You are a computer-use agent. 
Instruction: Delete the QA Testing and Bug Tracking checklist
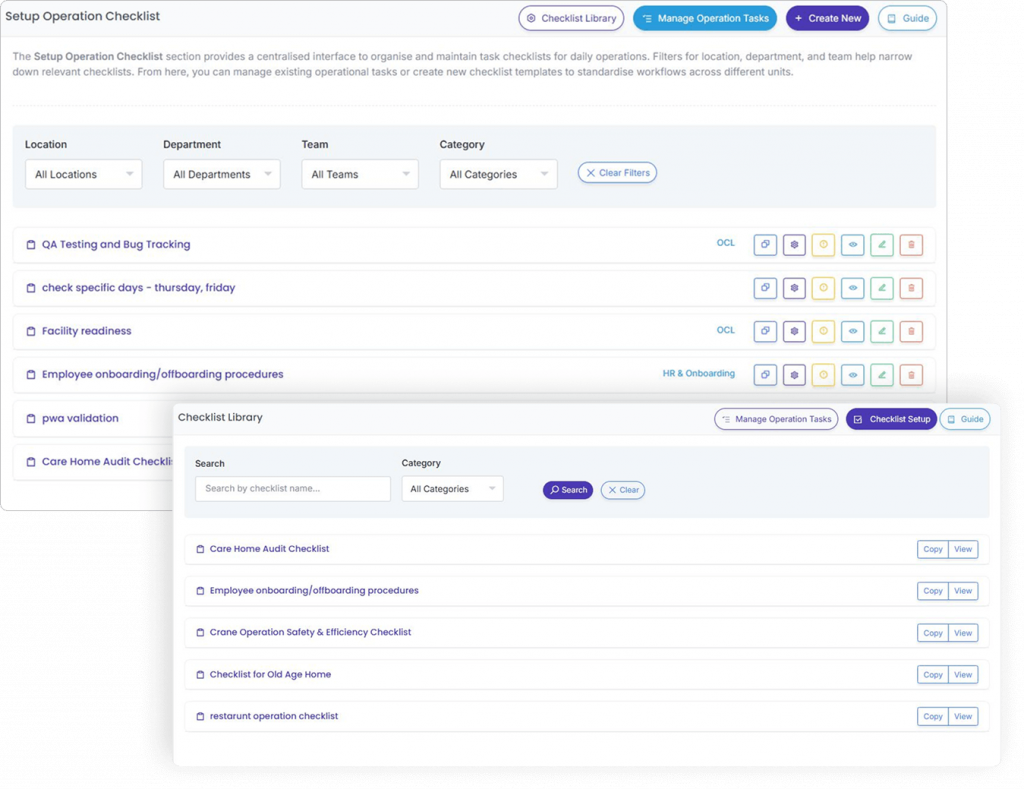coord(911,244)
